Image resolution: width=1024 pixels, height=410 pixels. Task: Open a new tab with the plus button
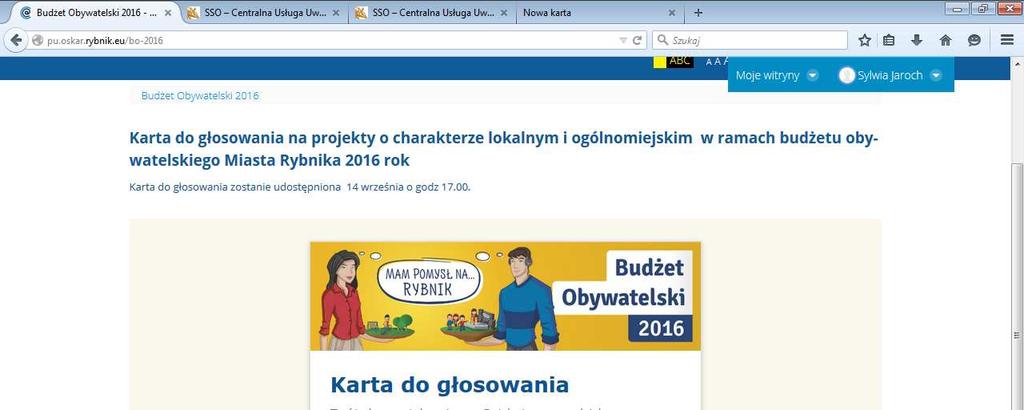tap(698, 12)
